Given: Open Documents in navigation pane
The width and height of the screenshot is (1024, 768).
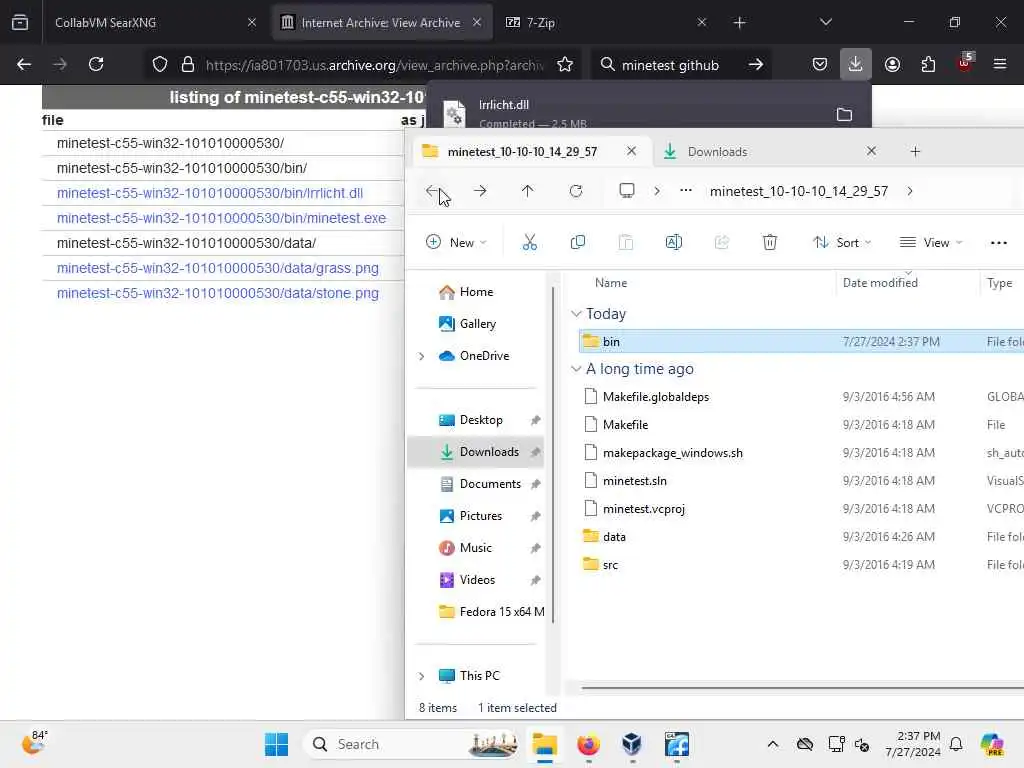Looking at the screenshot, I should (x=490, y=484).
